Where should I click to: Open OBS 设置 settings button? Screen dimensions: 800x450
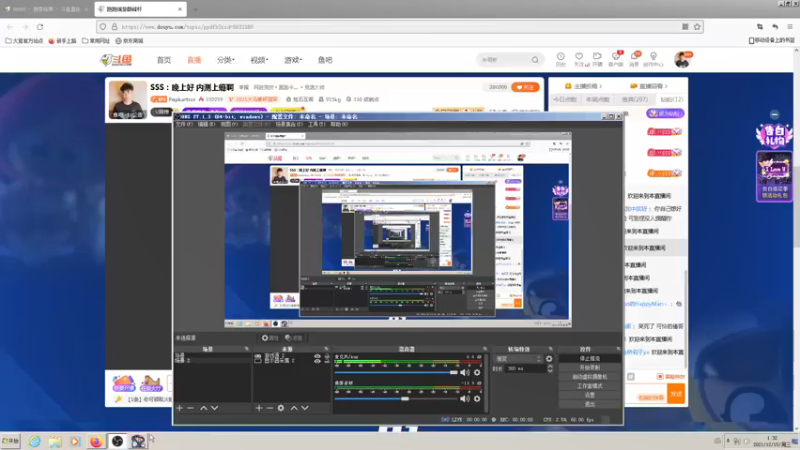[590, 395]
